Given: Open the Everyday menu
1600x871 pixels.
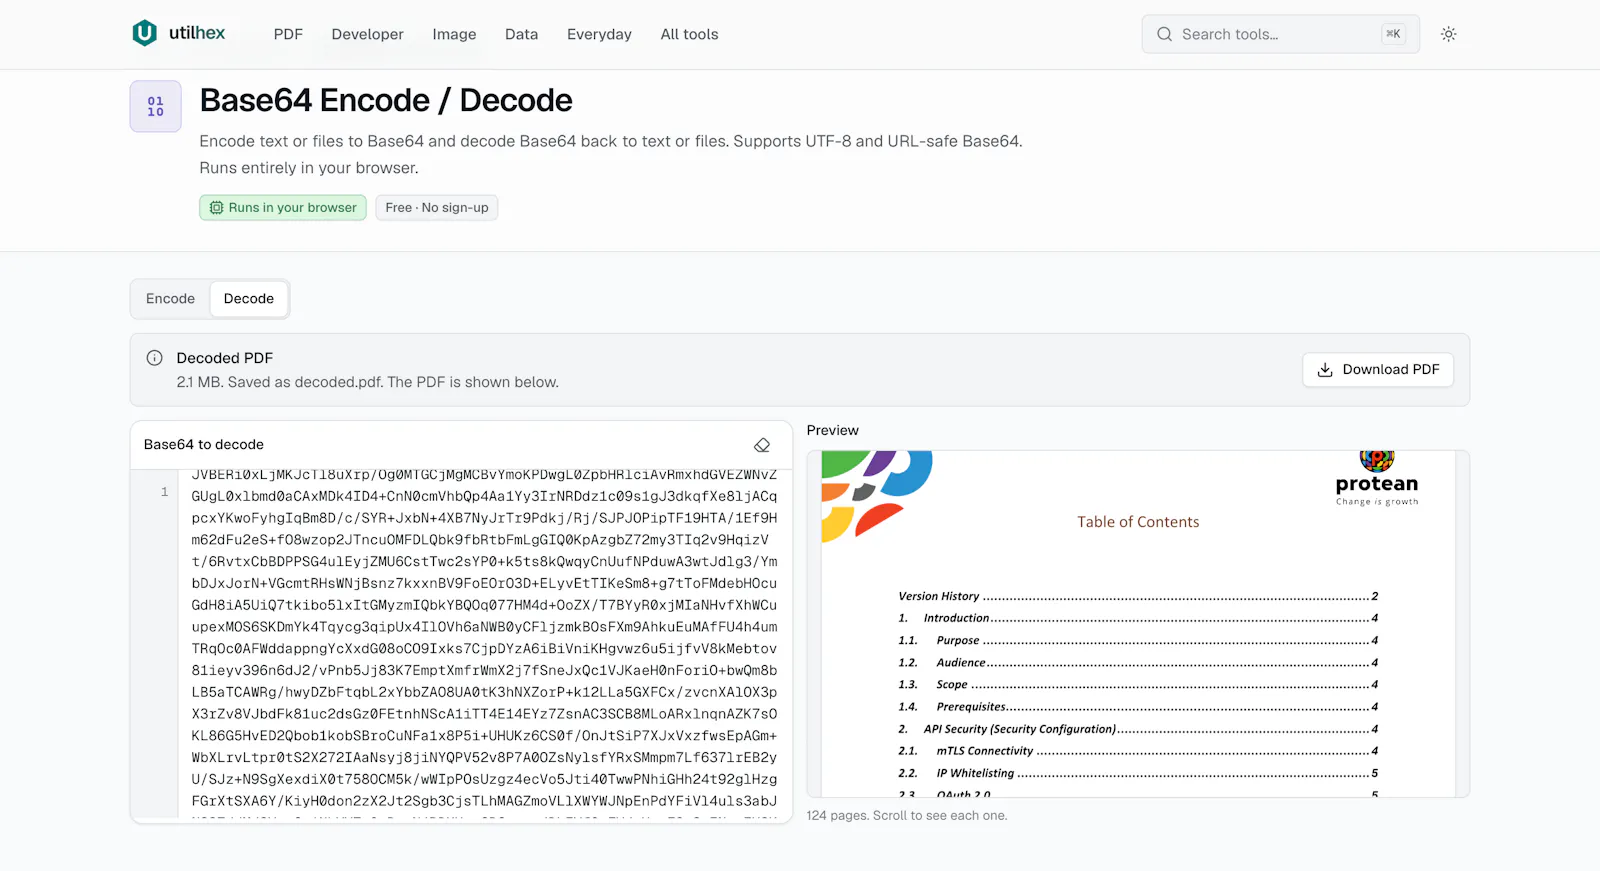Looking at the screenshot, I should click(599, 34).
